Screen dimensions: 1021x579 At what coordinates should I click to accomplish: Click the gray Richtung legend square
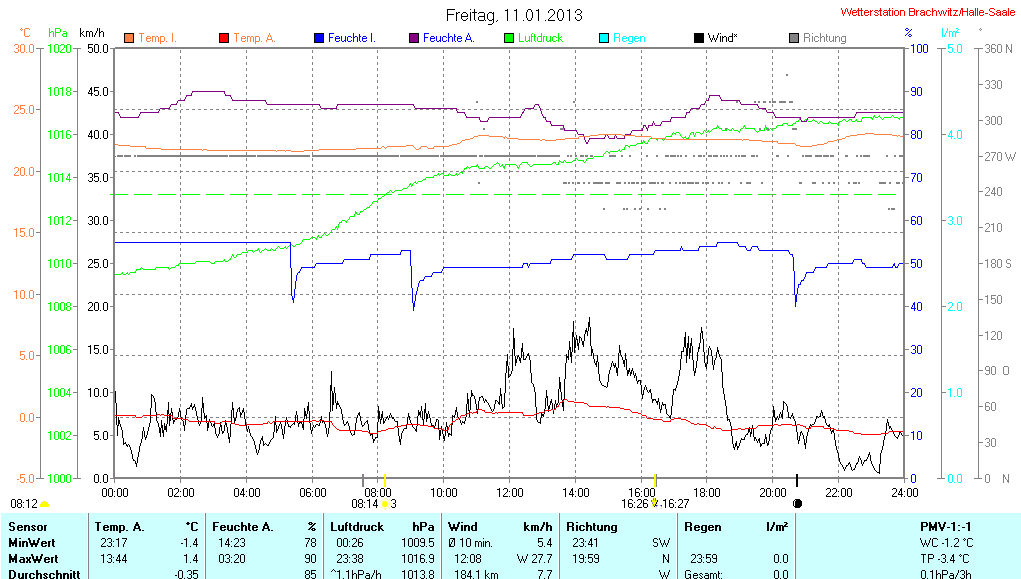pyautogui.click(x=793, y=38)
